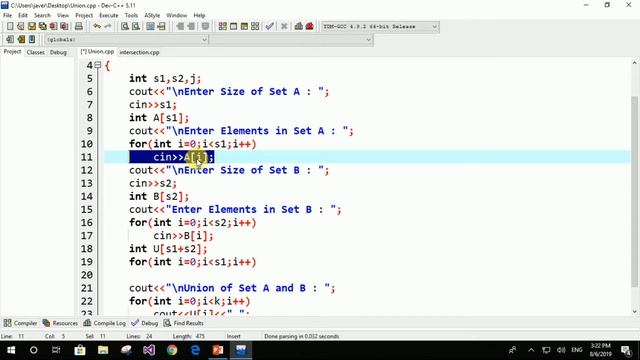This screenshot has height=360, width=640.
Task: Click the 'Done parsing in 0.032 seconds' status
Action: [302, 336]
